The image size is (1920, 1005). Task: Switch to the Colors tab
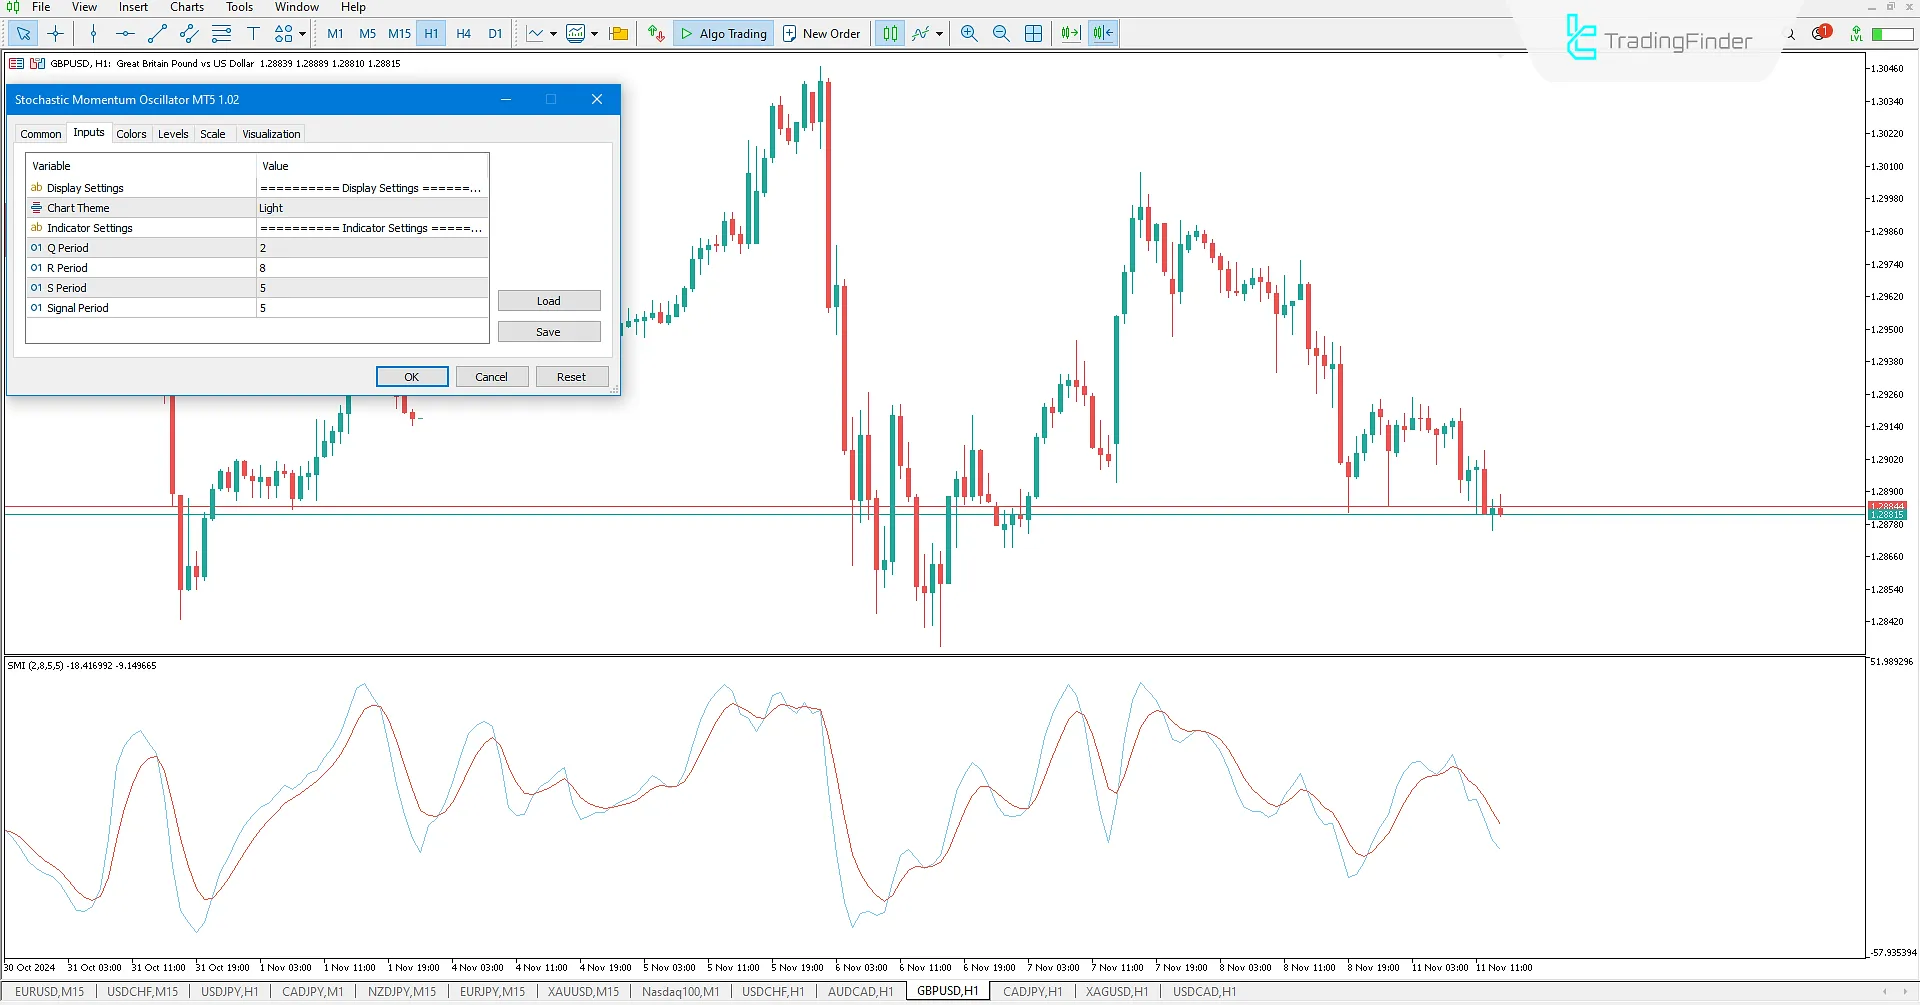tap(131, 133)
